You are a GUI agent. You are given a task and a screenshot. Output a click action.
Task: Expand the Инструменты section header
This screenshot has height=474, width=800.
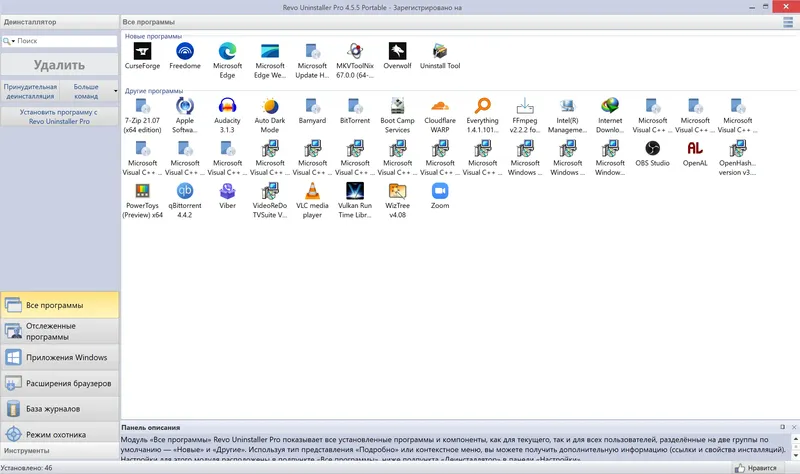pyautogui.click(x=60, y=451)
